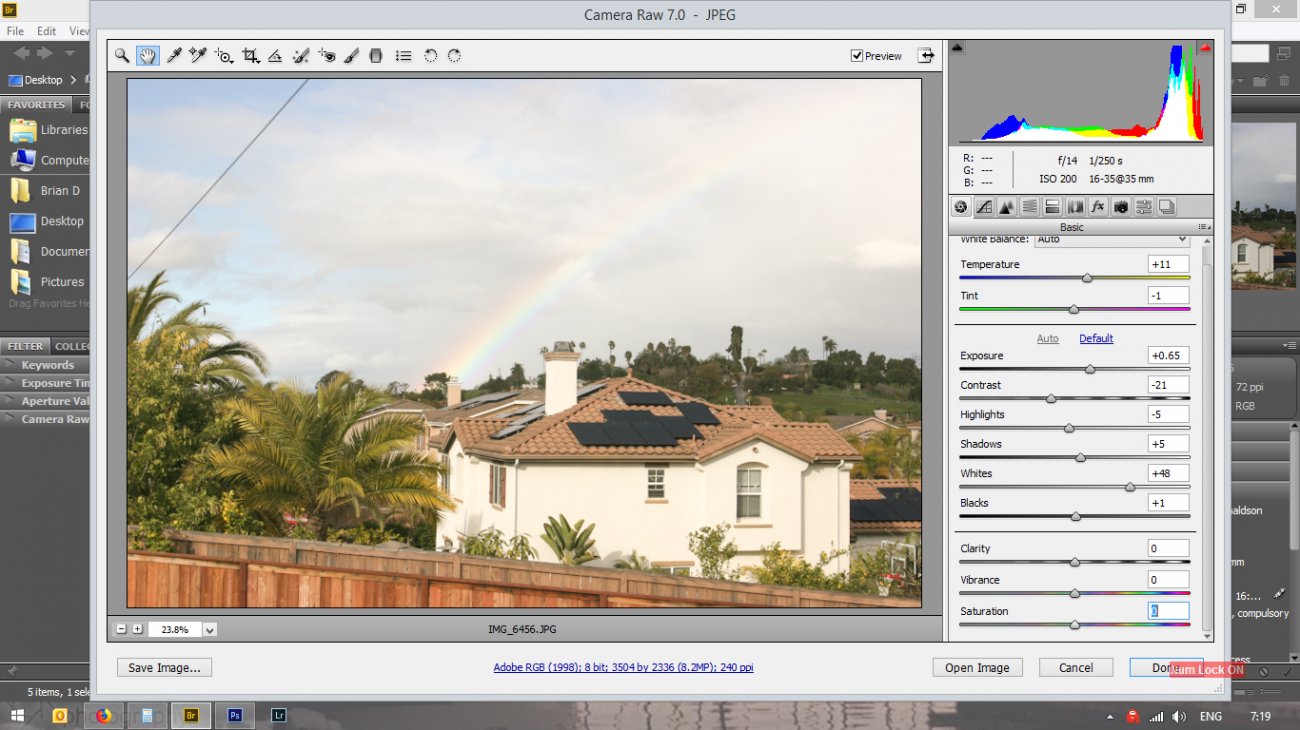Image resolution: width=1300 pixels, height=730 pixels.
Task: Click the Save Image... button
Action: 164,667
